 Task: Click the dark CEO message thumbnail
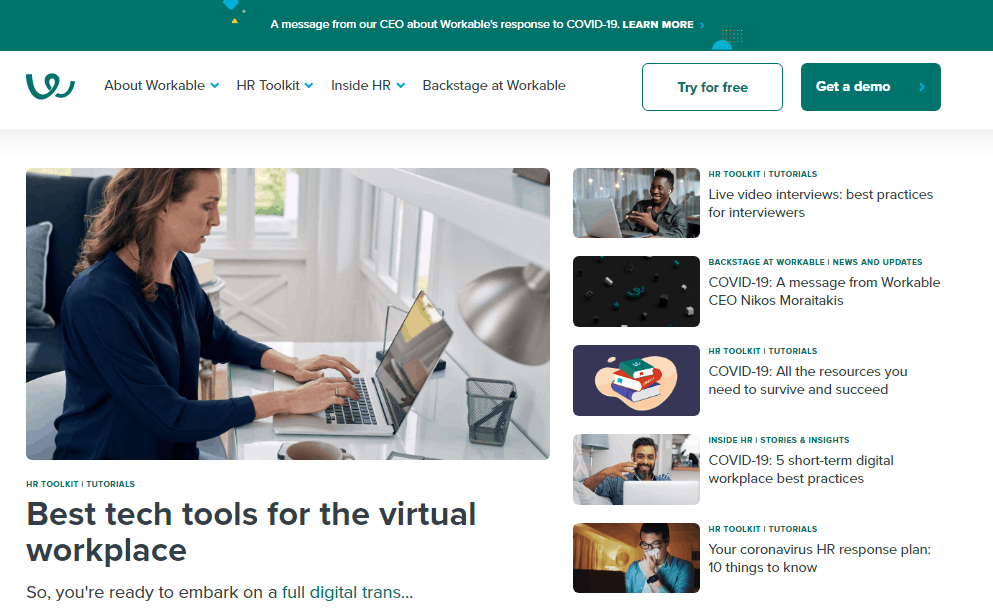tap(636, 291)
